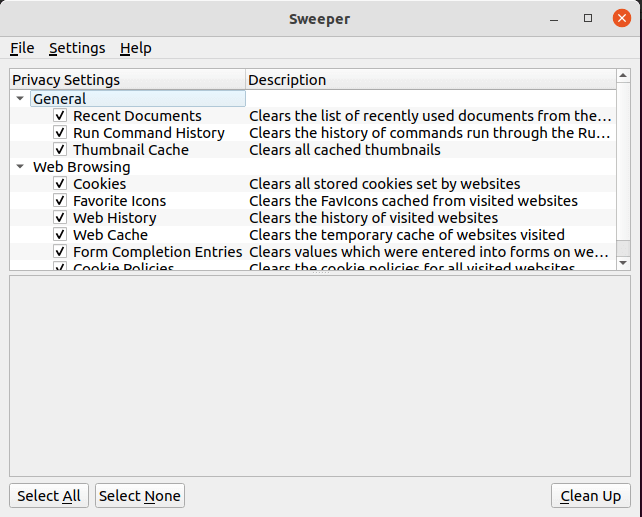The width and height of the screenshot is (642, 517).
Task: Click the Select All button
Action: tap(49, 496)
